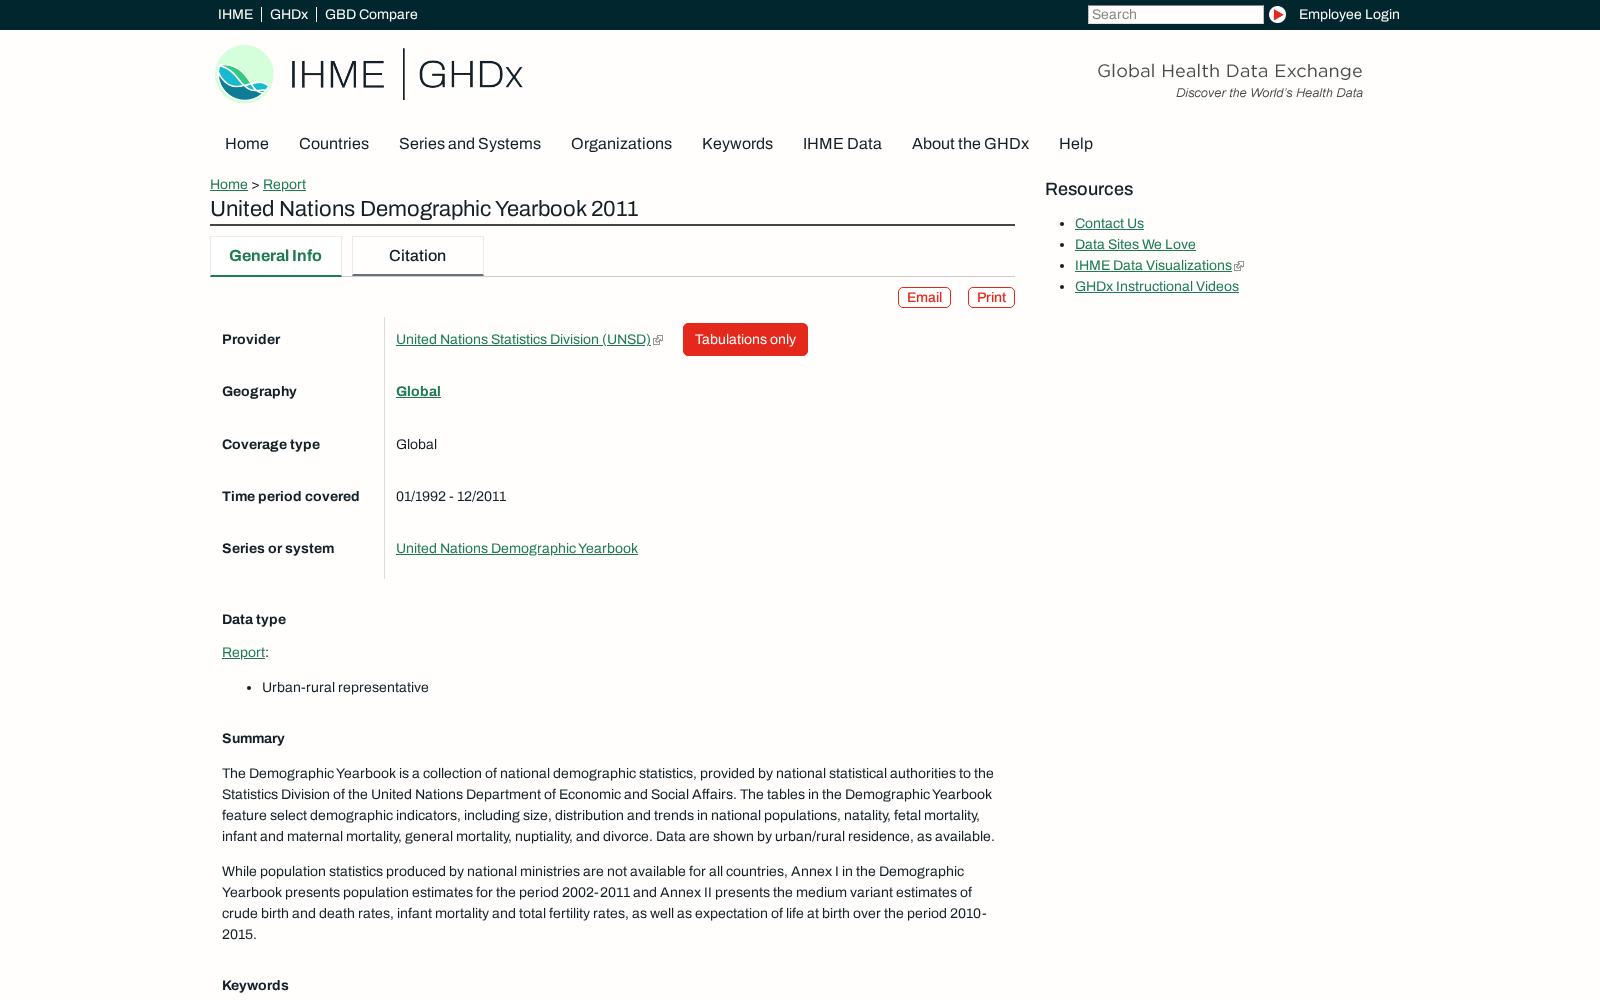1600x1000 pixels.
Task: Open Data Sites We Love link
Action: pyautogui.click(x=1135, y=245)
